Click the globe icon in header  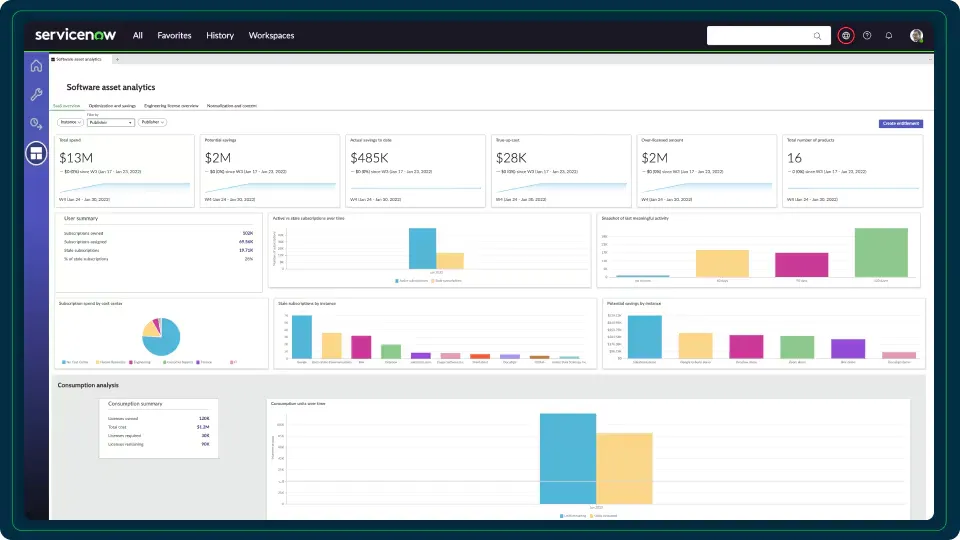(846, 36)
